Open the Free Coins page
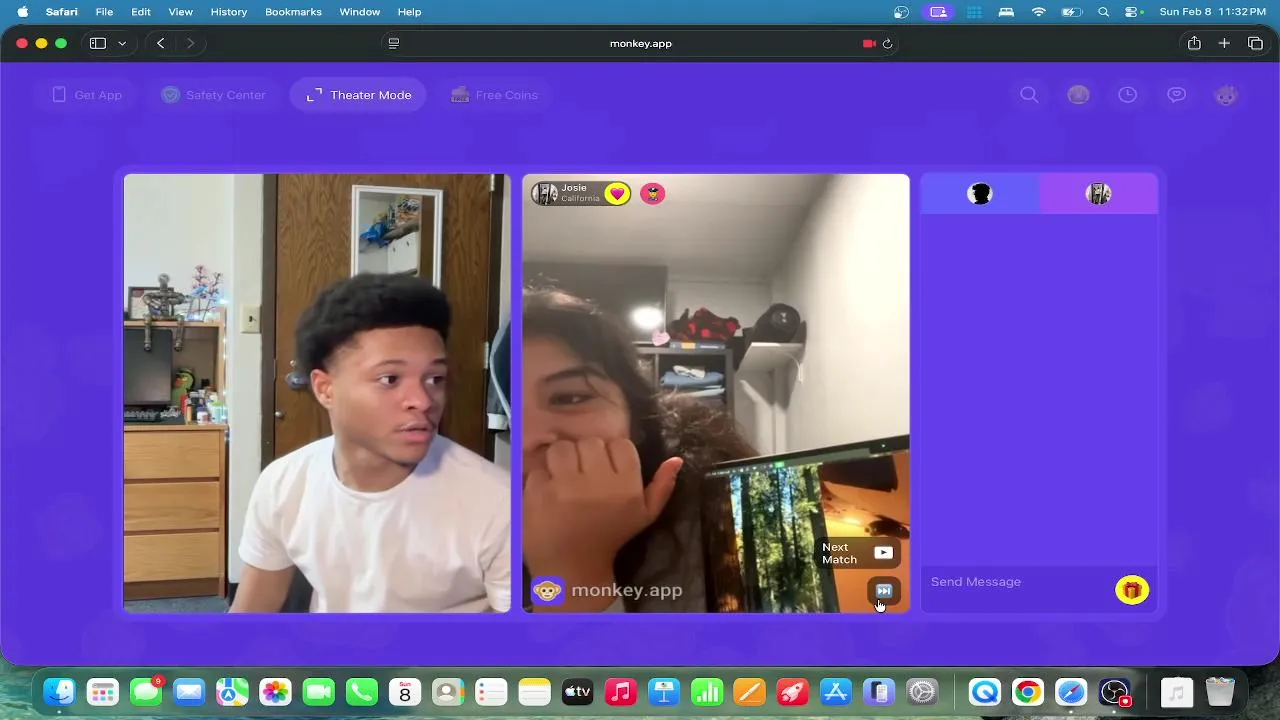Screen dimensions: 1280x720 [x=495, y=95]
